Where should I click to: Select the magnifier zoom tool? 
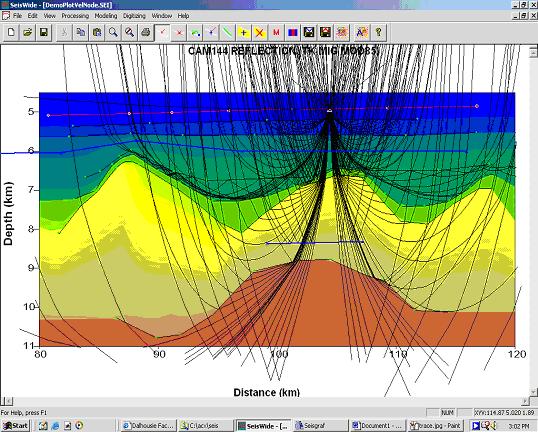click(113, 33)
